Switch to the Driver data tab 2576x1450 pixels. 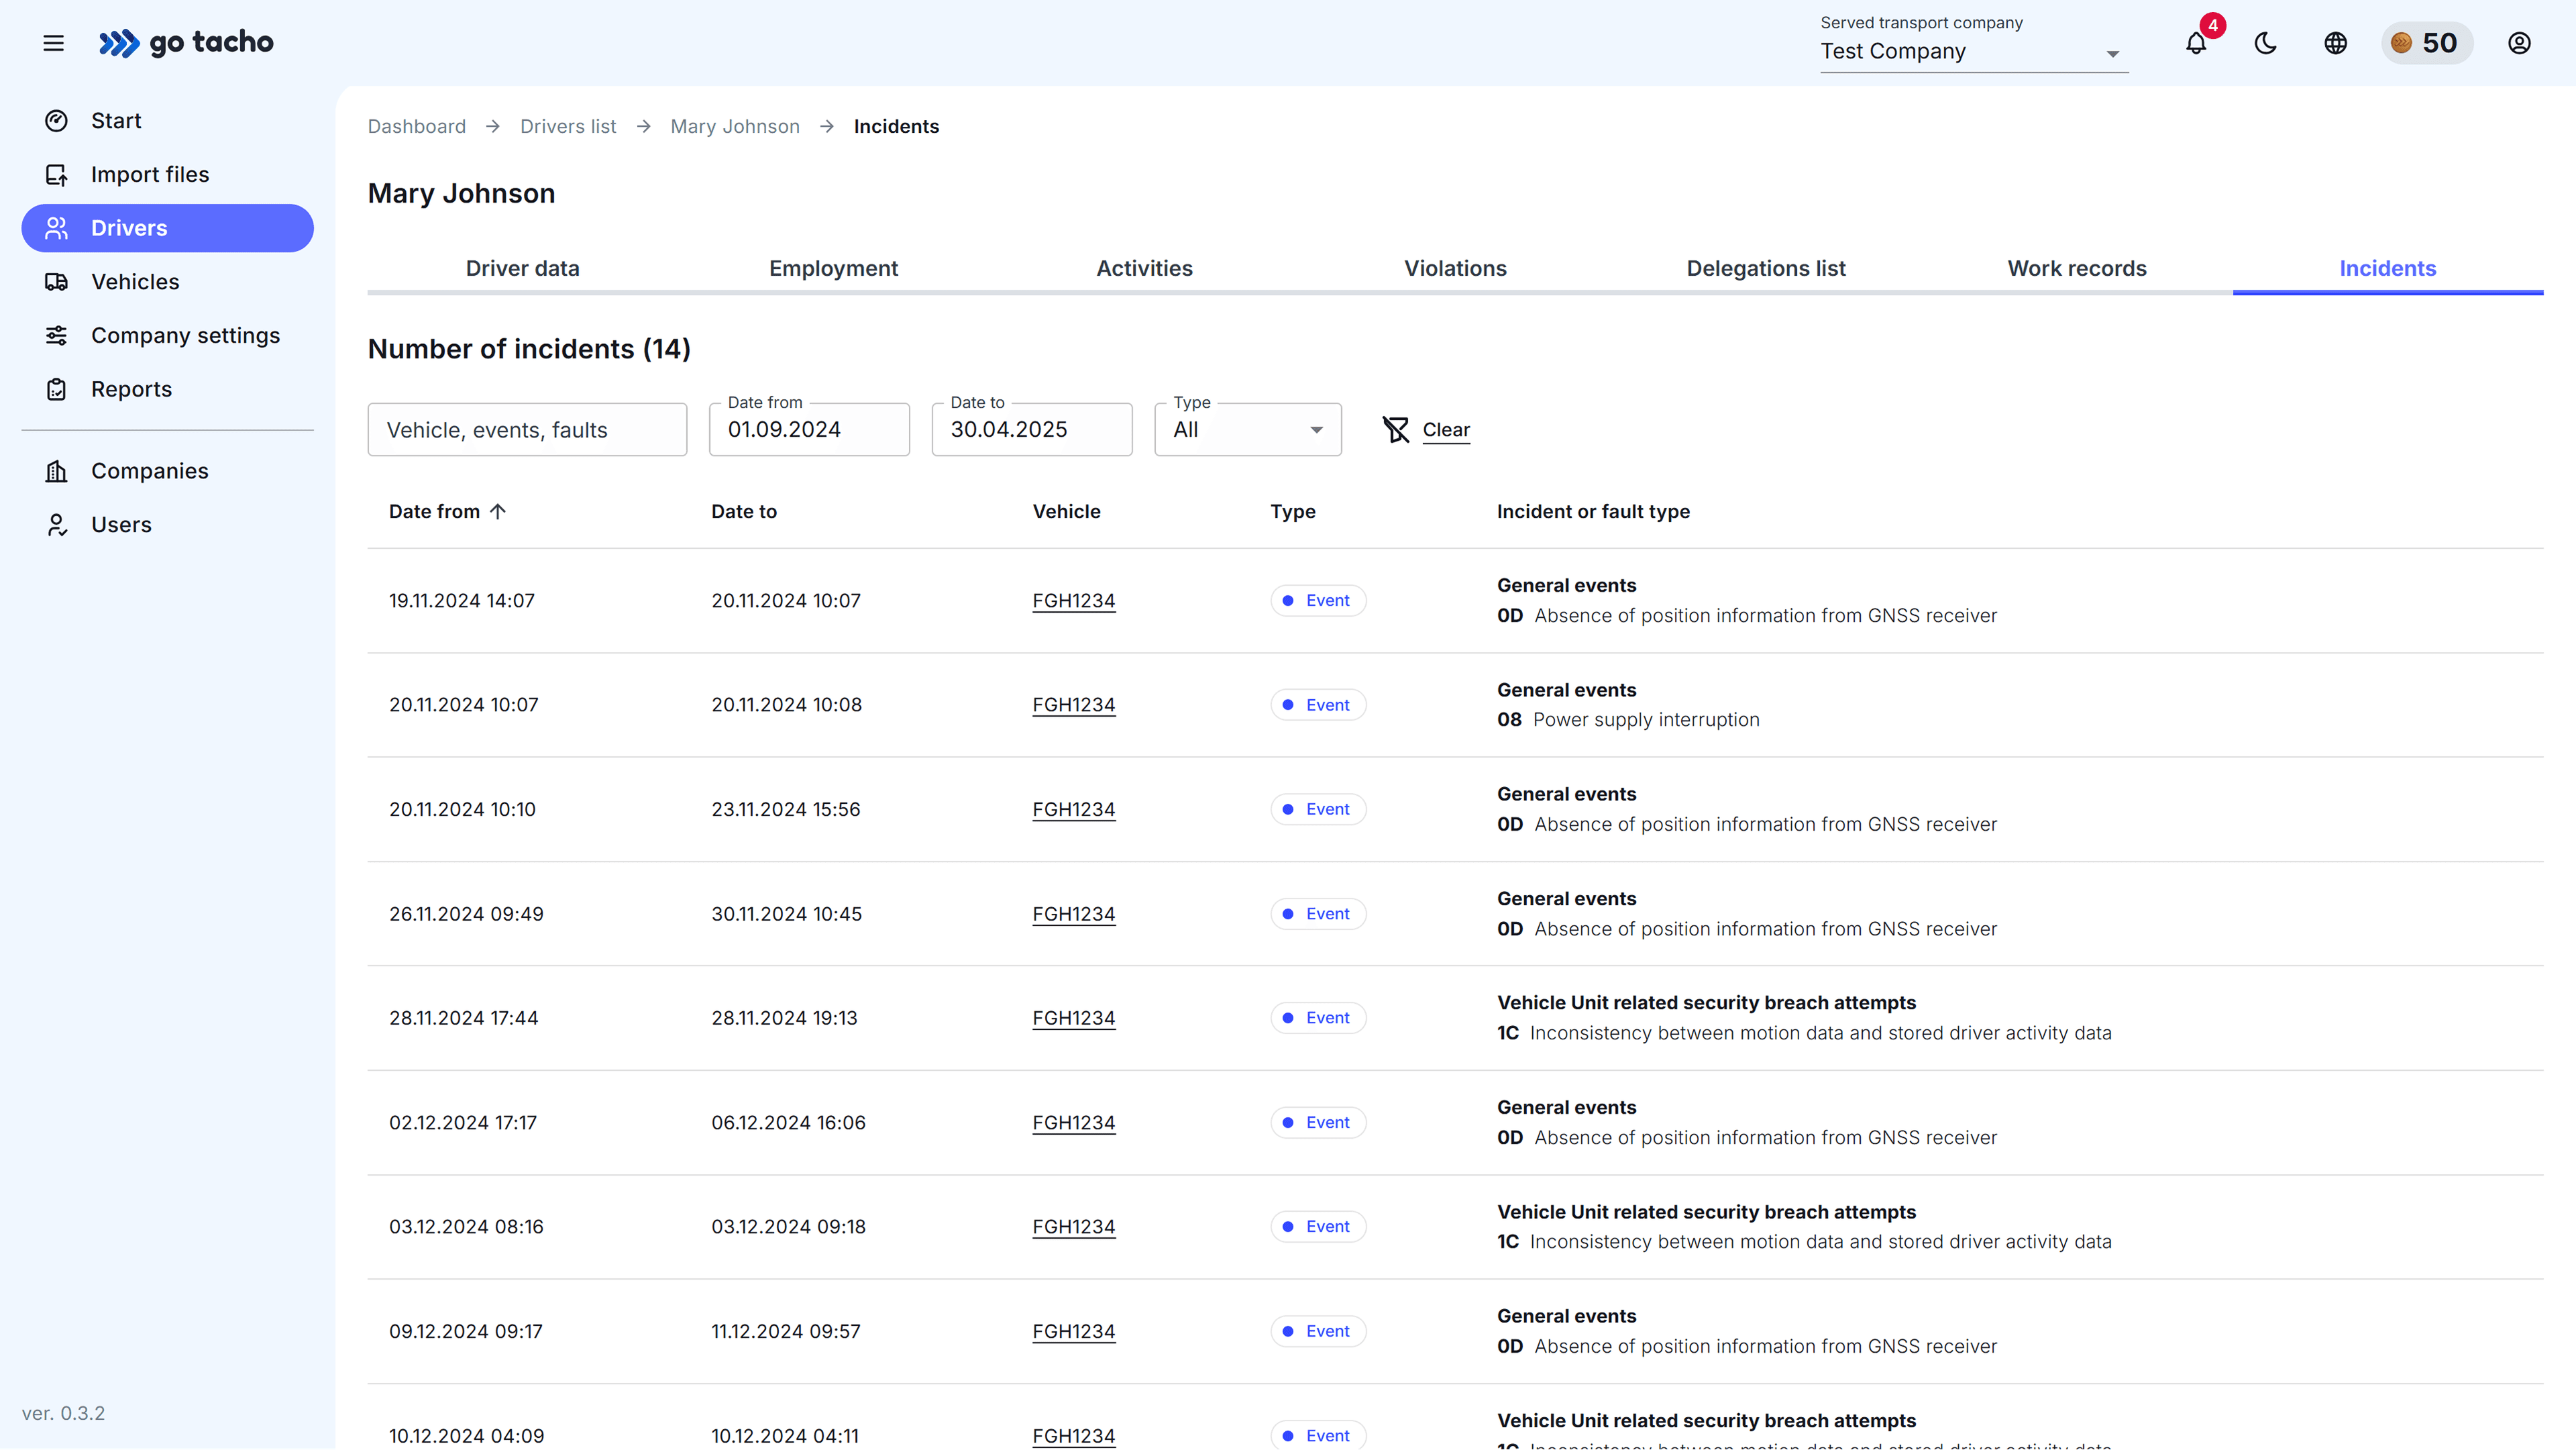(x=522, y=268)
